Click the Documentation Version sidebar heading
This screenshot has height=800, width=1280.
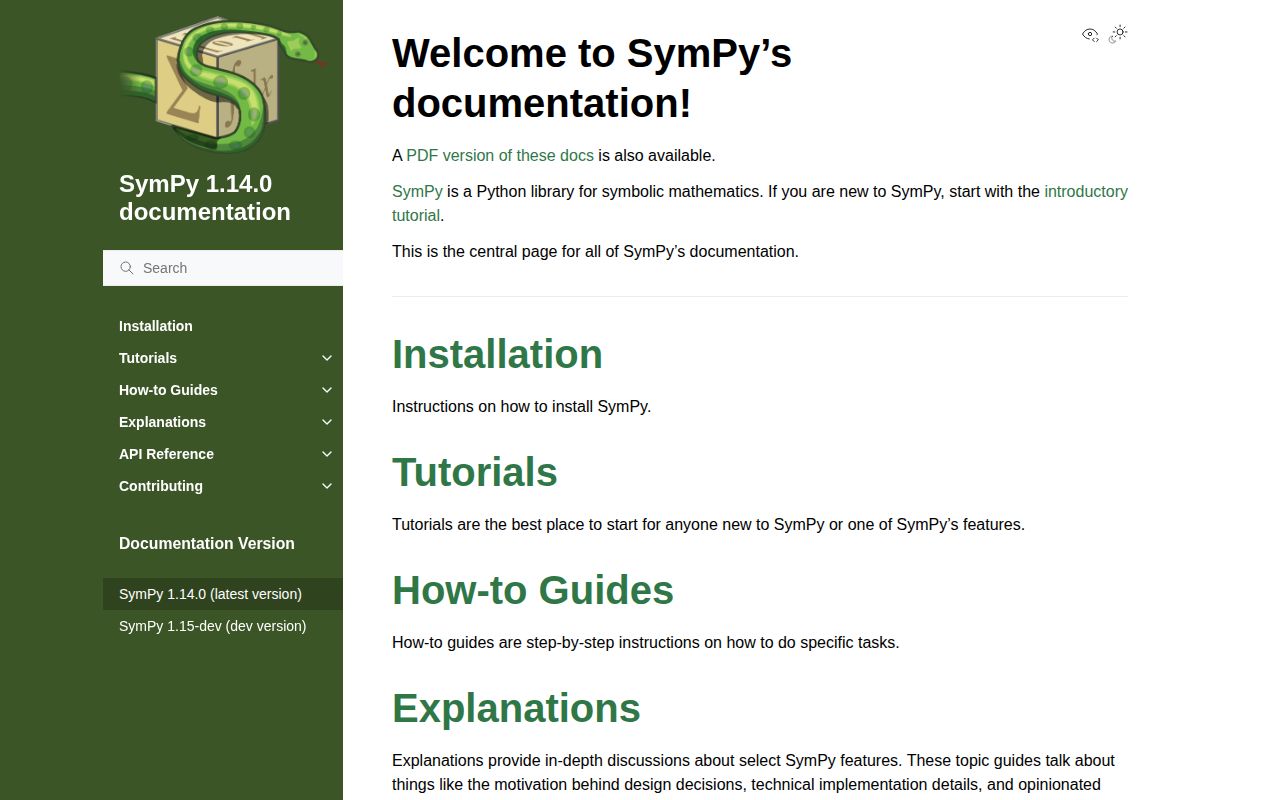tap(207, 544)
